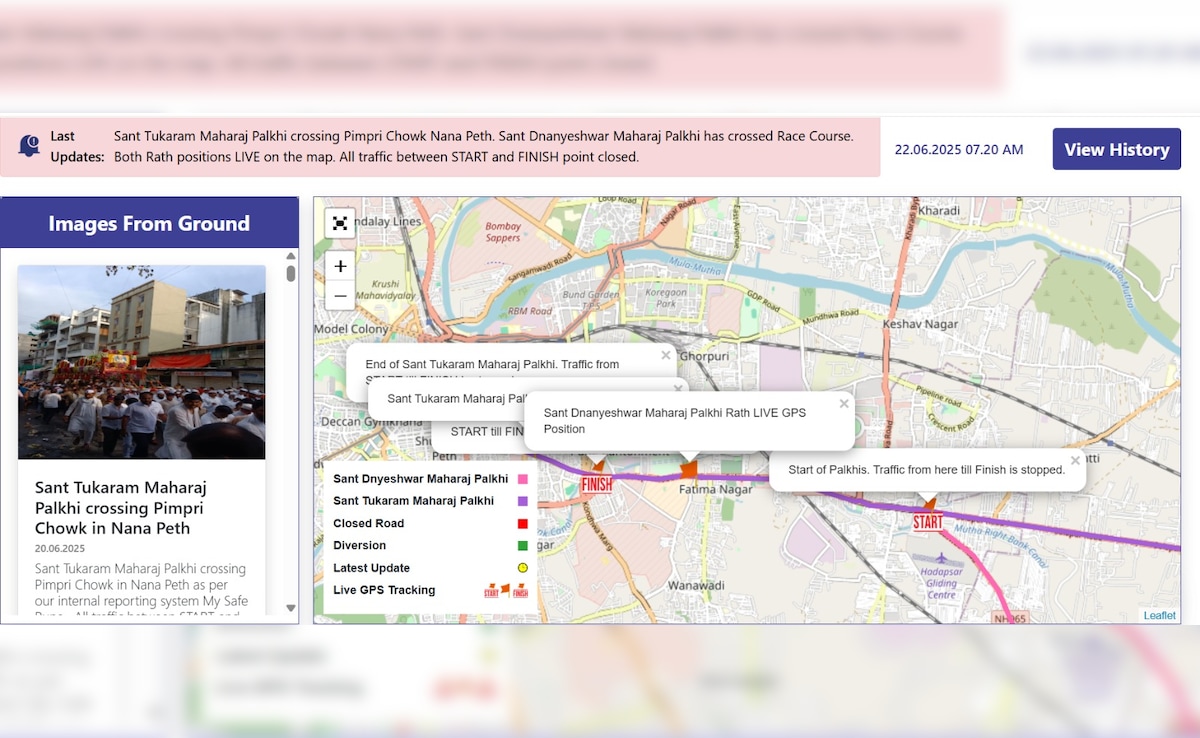Screen dimensions: 1200x738
Task: Click the Live GPS Tracking legend icon
Action: [506, 590]
